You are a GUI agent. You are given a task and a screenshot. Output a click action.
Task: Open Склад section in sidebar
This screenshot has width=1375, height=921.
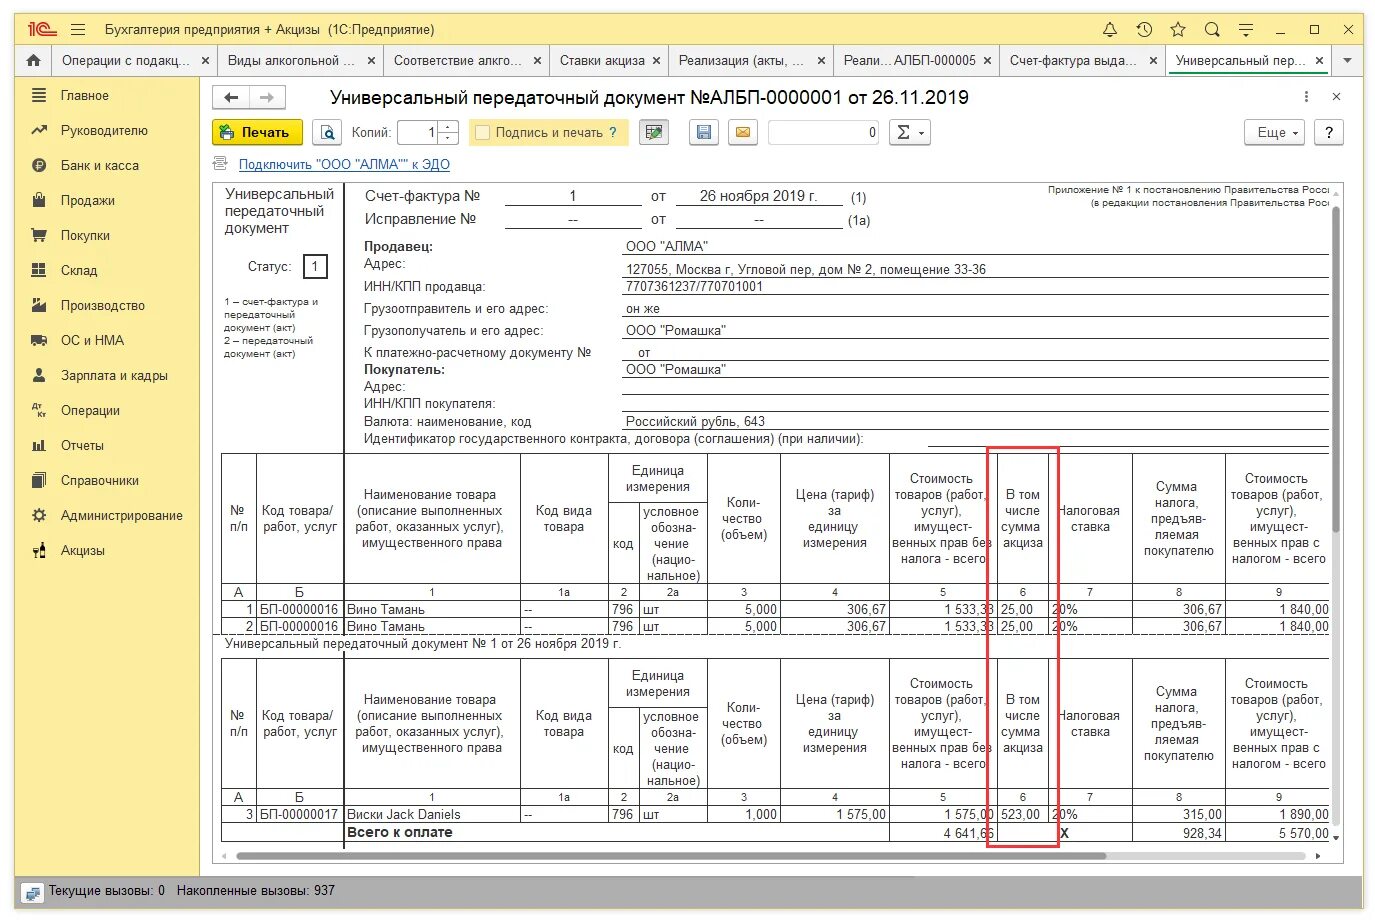[x=79, y=270]
